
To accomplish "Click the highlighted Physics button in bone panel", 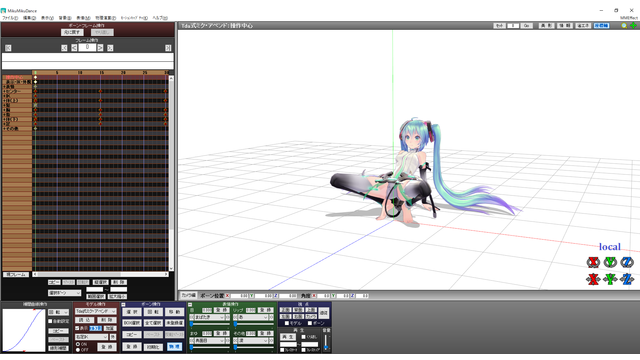I will 175,346.
